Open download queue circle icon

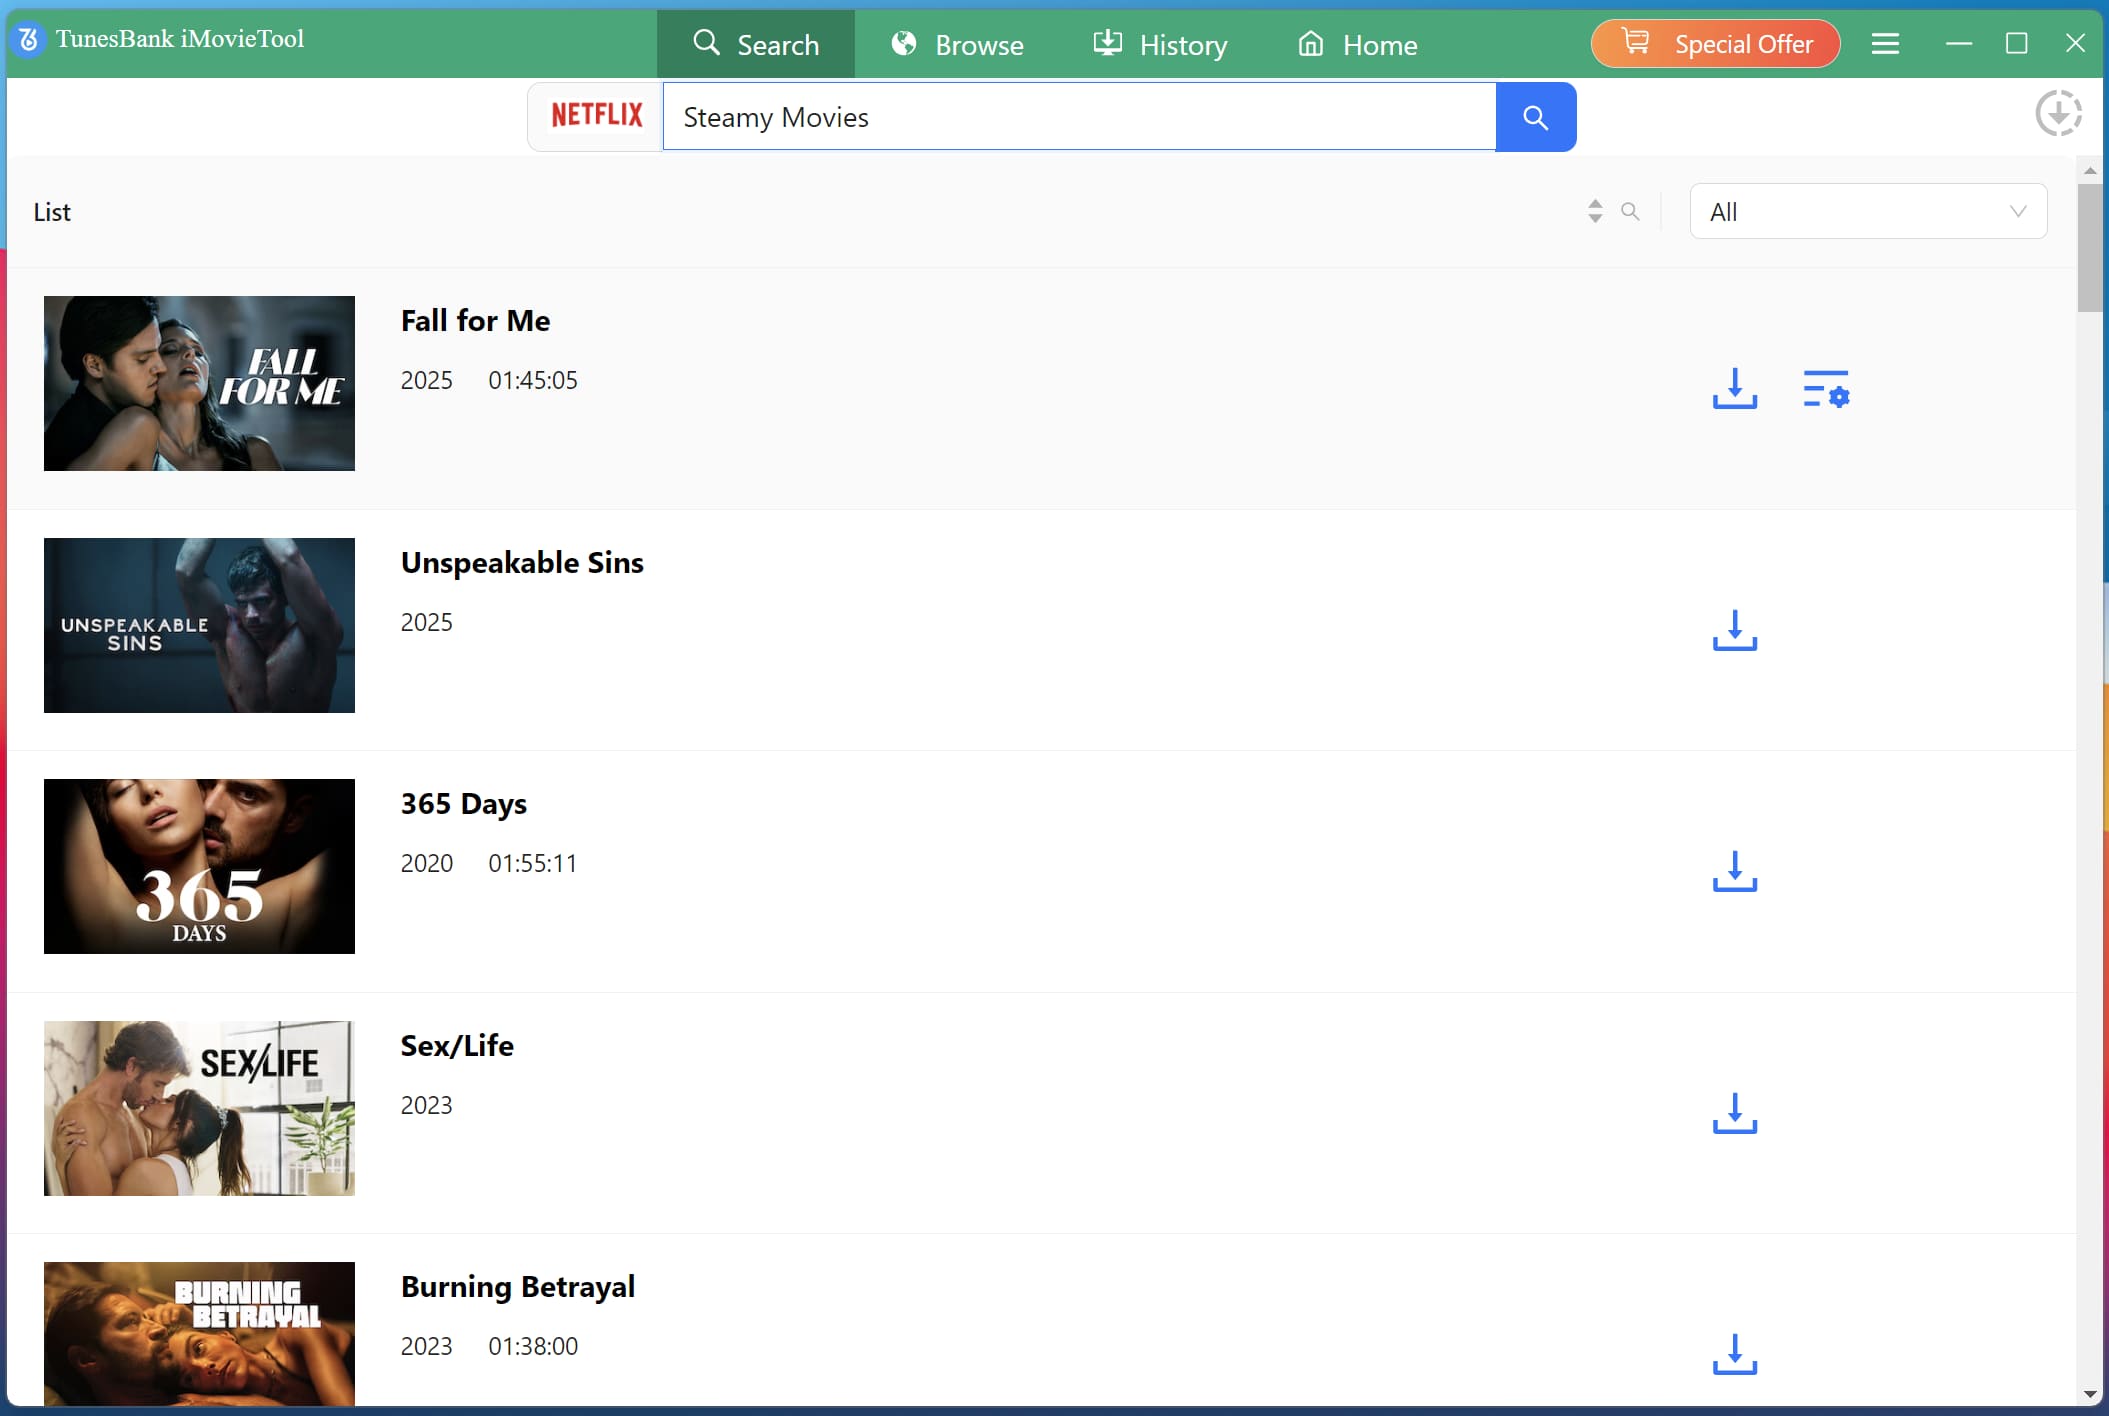2058,113
